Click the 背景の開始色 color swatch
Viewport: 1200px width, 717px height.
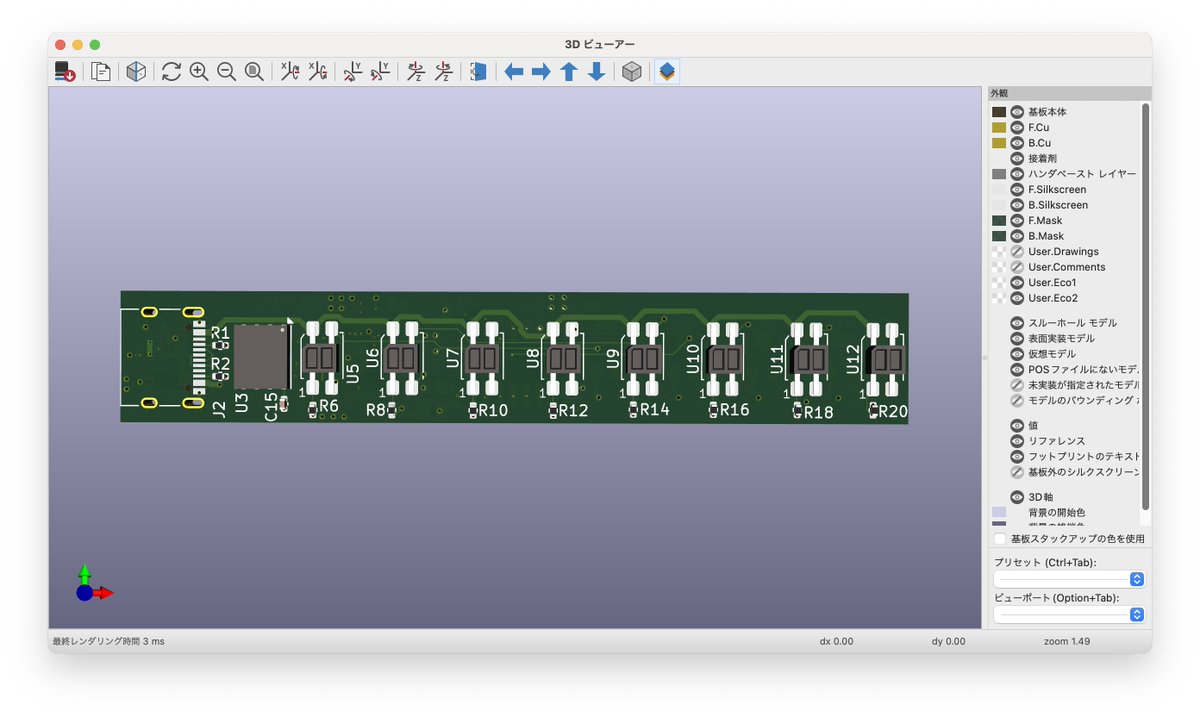pos(999,512)
